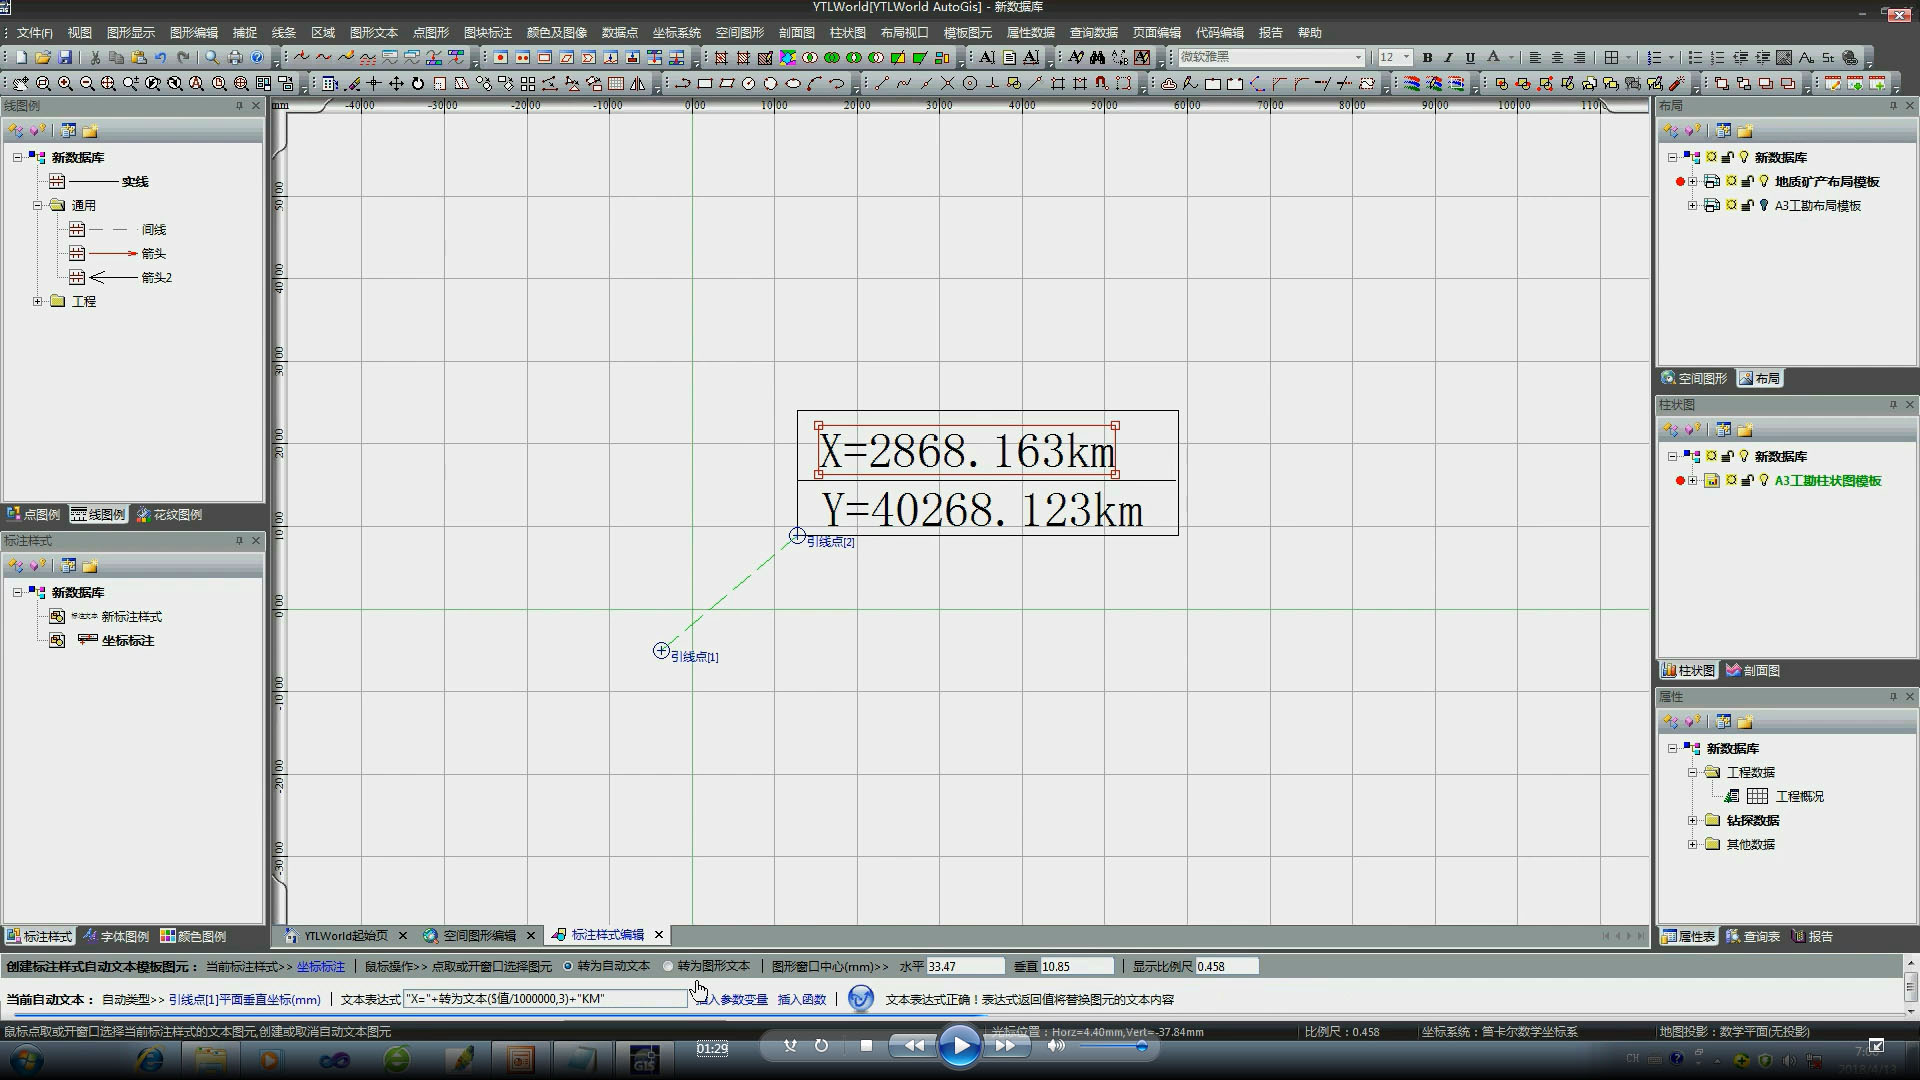Select the Move cross-arrows tool

tap(396, 84)
